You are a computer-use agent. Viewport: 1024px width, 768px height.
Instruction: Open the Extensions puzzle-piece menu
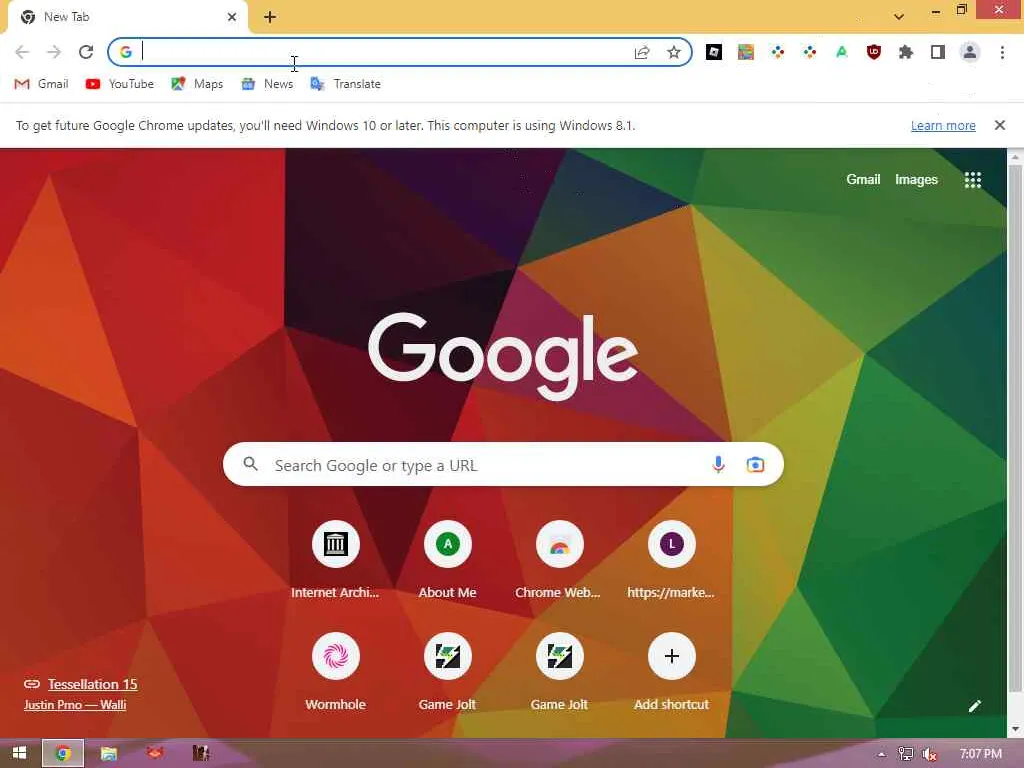point(906,52)
